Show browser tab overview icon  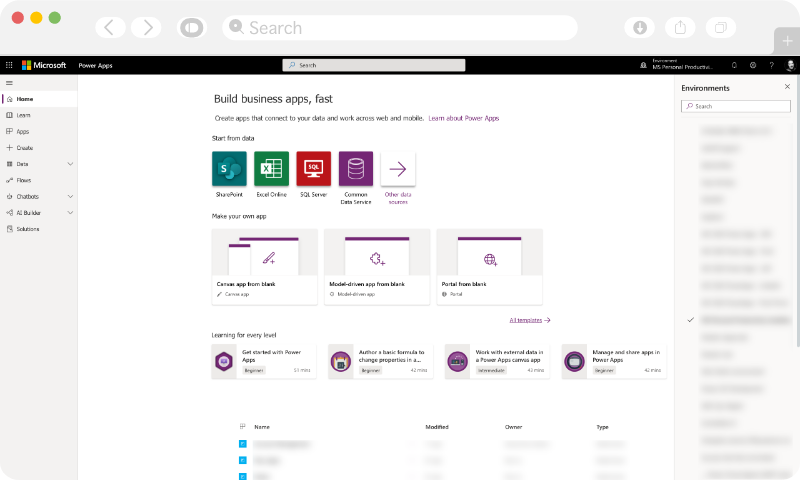point(721,28)
